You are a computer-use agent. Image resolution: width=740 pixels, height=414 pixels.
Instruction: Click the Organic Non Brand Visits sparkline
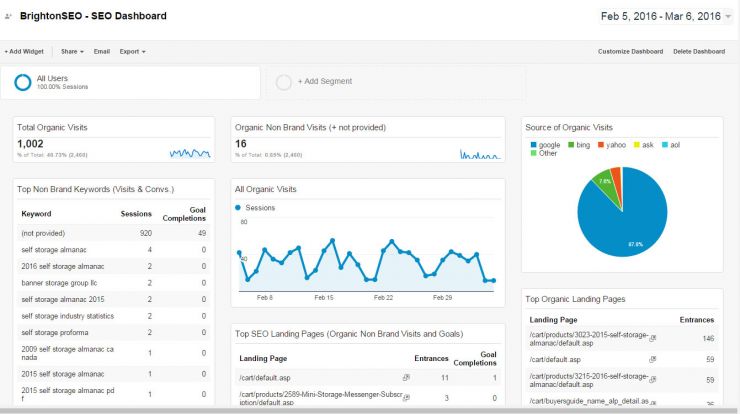click(x=480, y=154)
